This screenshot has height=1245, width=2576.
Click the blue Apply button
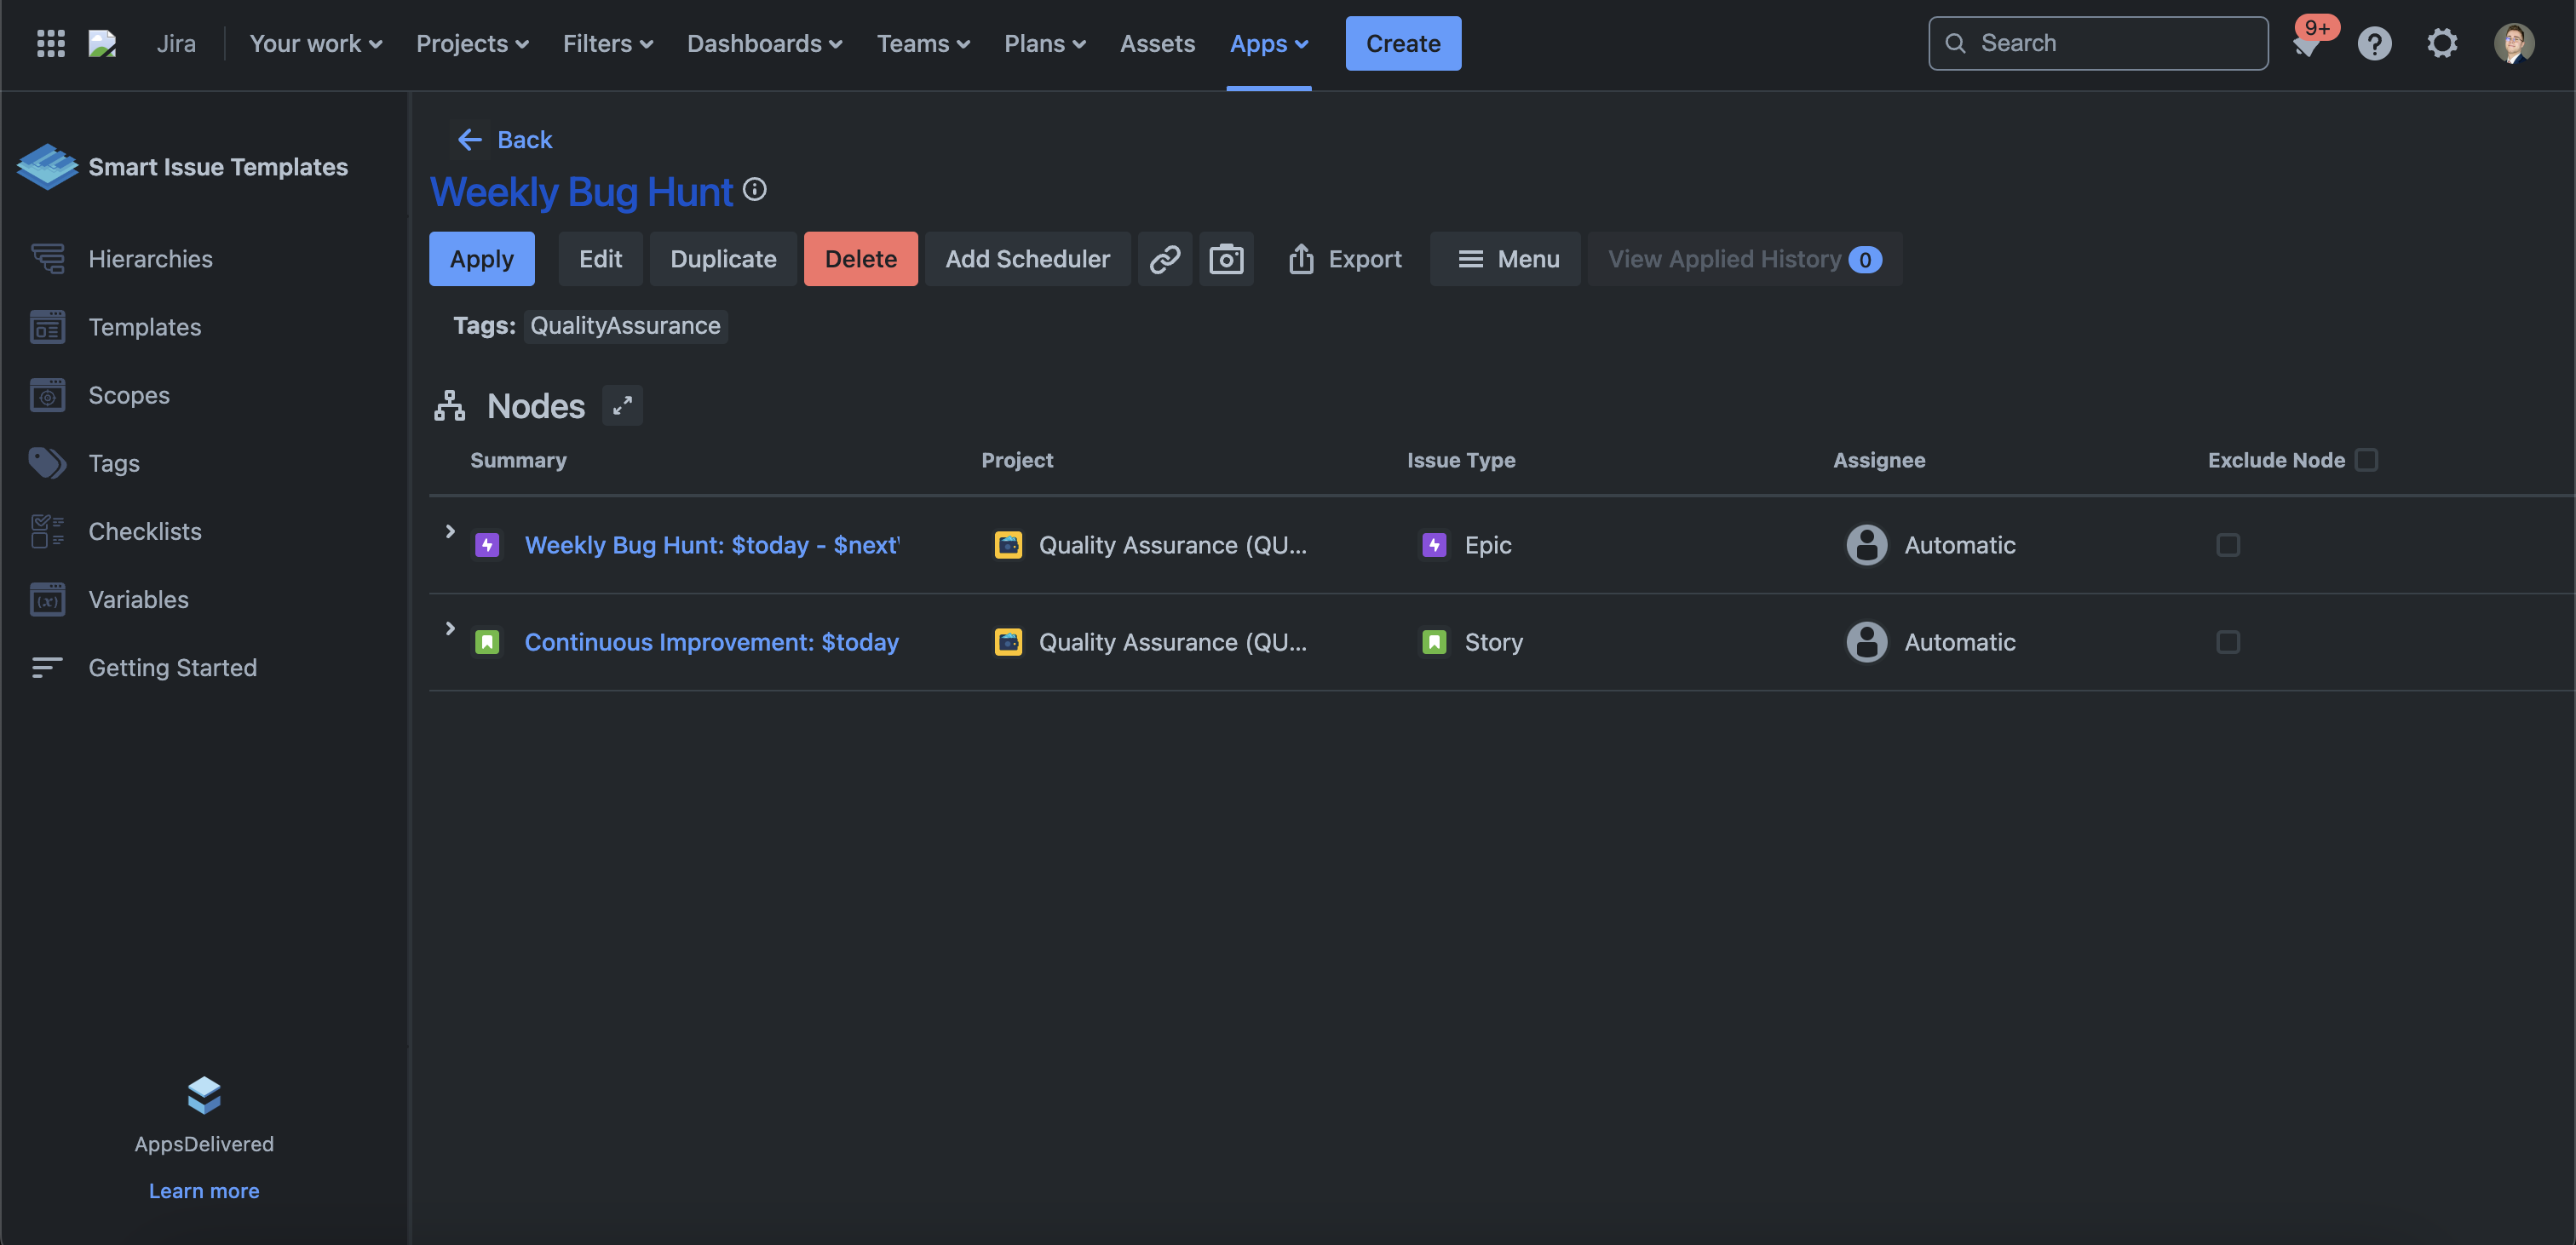481,259
